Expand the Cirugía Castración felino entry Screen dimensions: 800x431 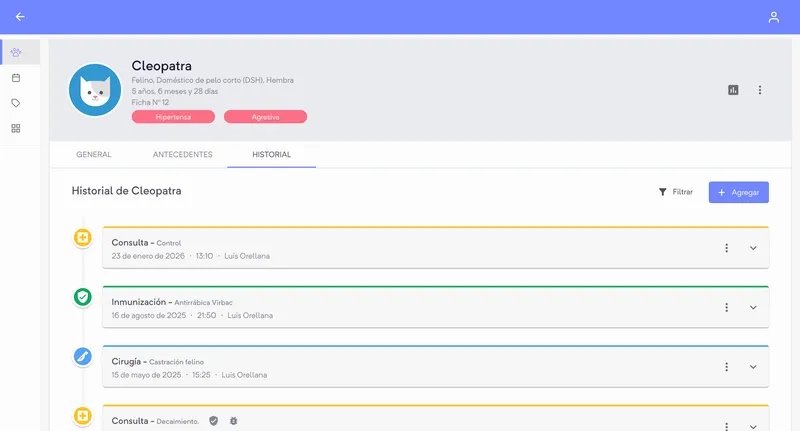753,367
